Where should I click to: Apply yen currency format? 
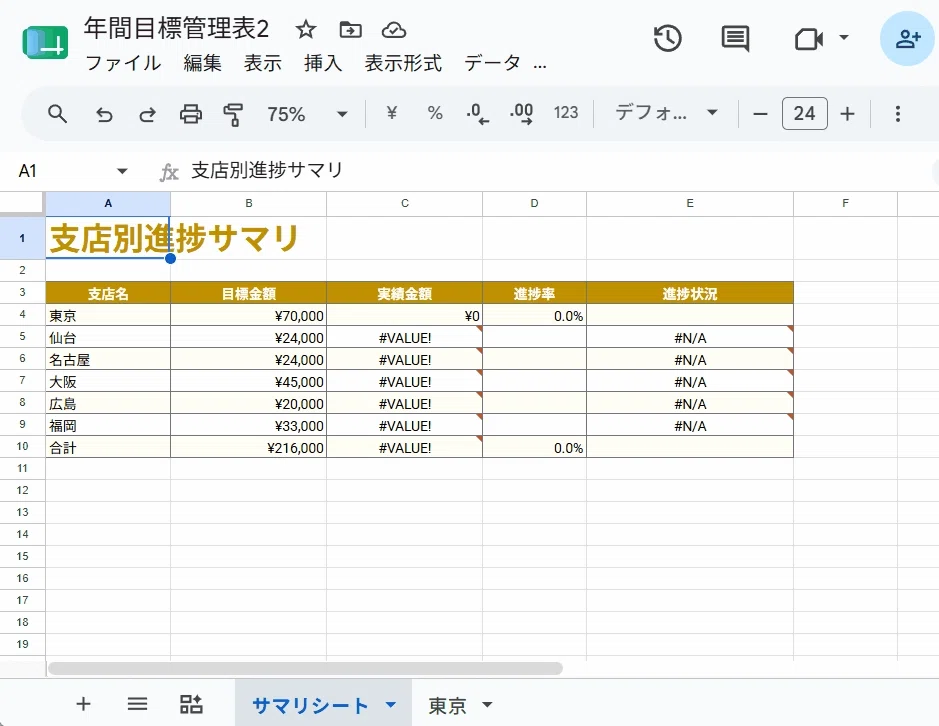[392, 113]
